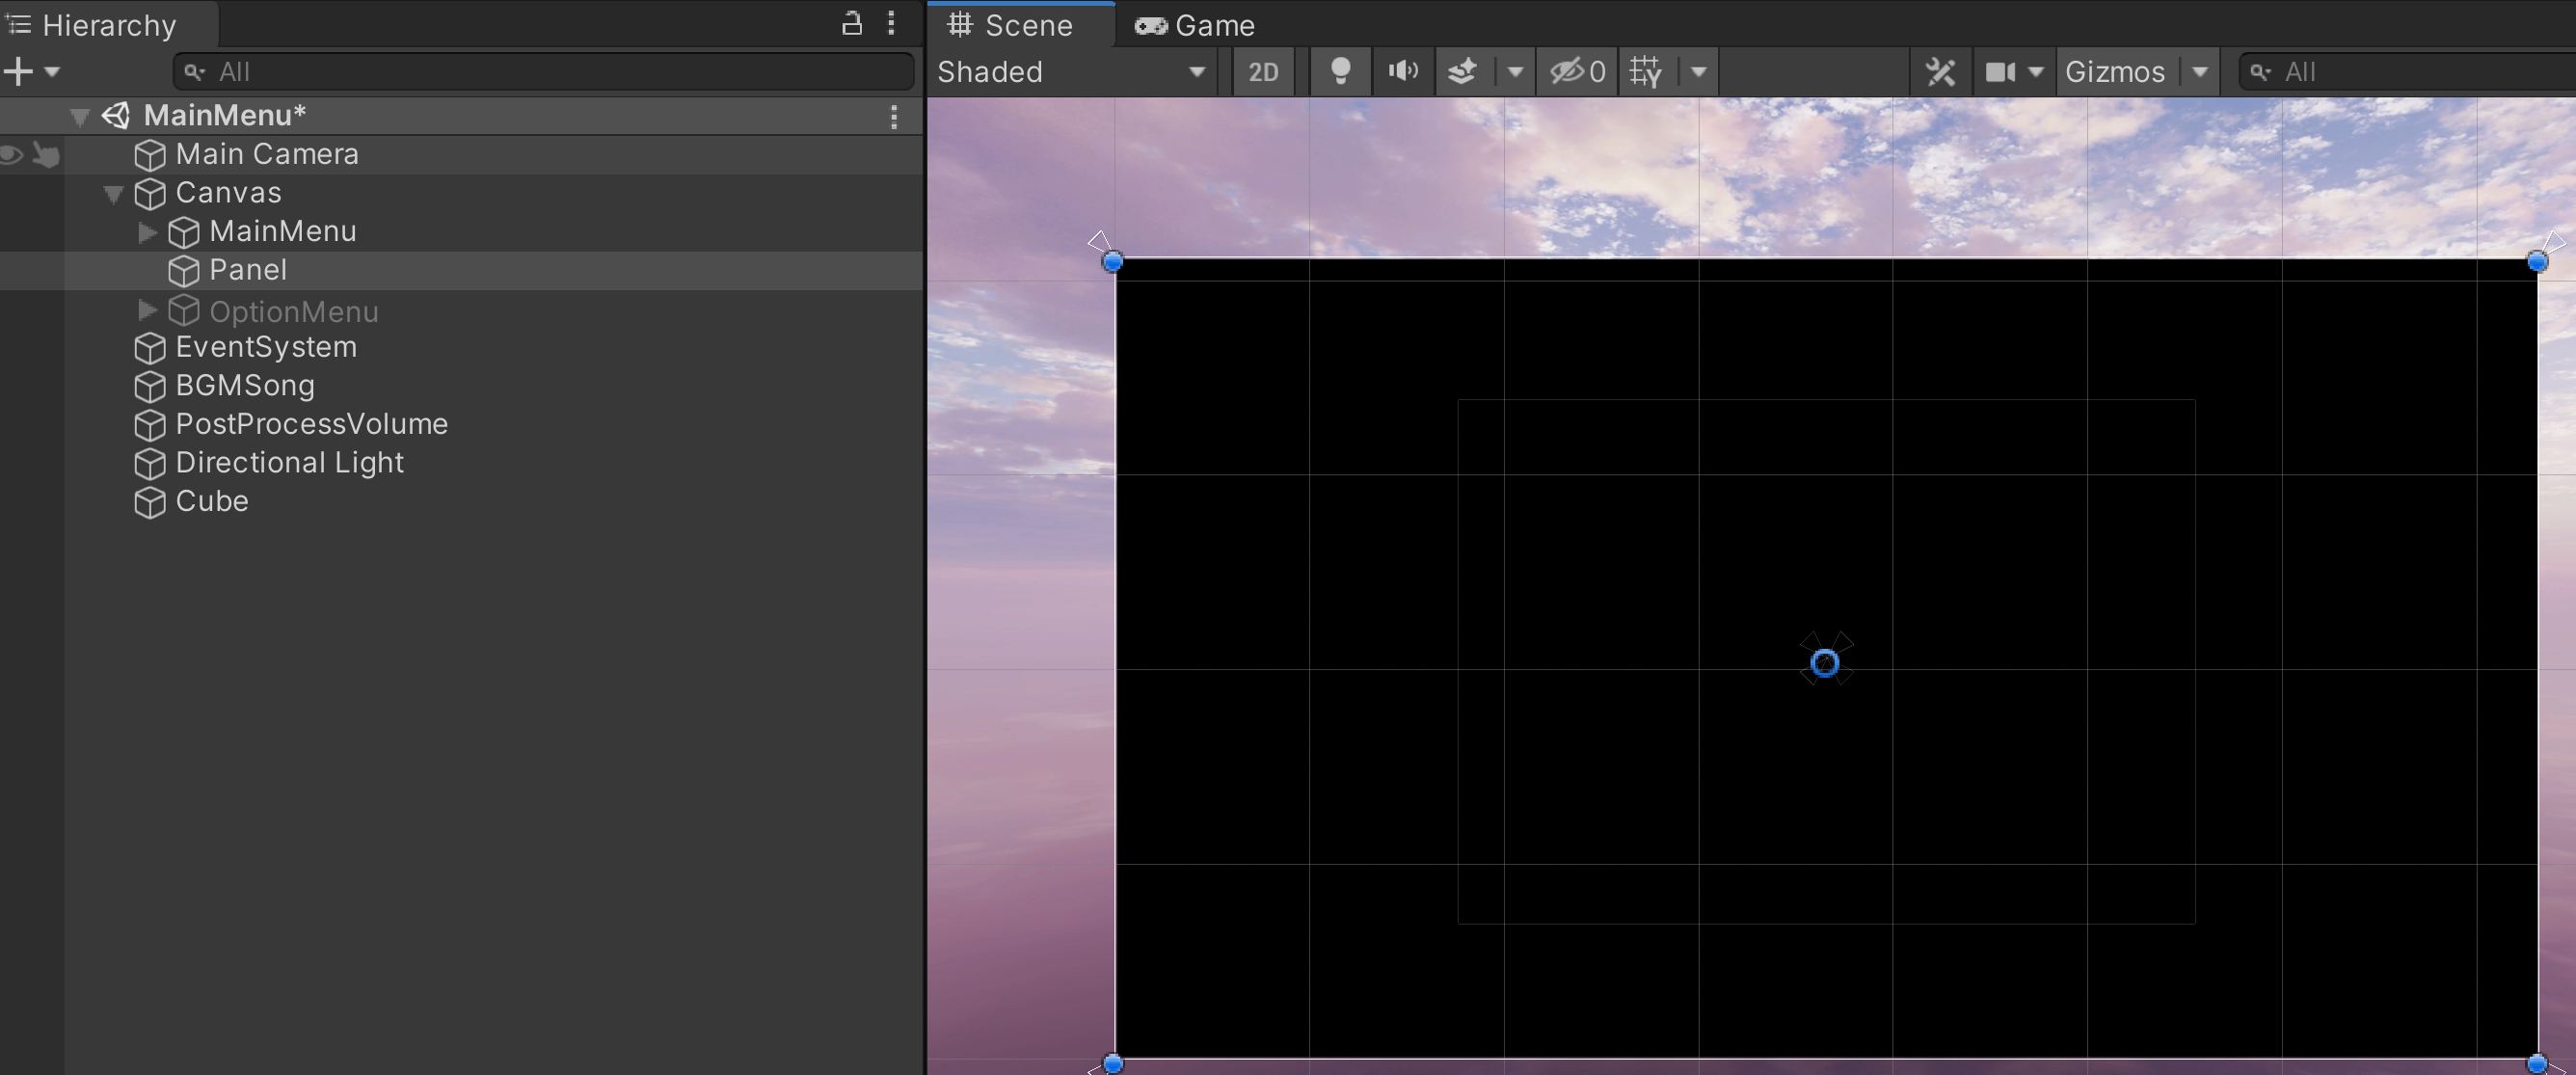This screenshot has width=2576, height=1075.
Task: Focus the Scene view search field
Action: click(2406, 72)
